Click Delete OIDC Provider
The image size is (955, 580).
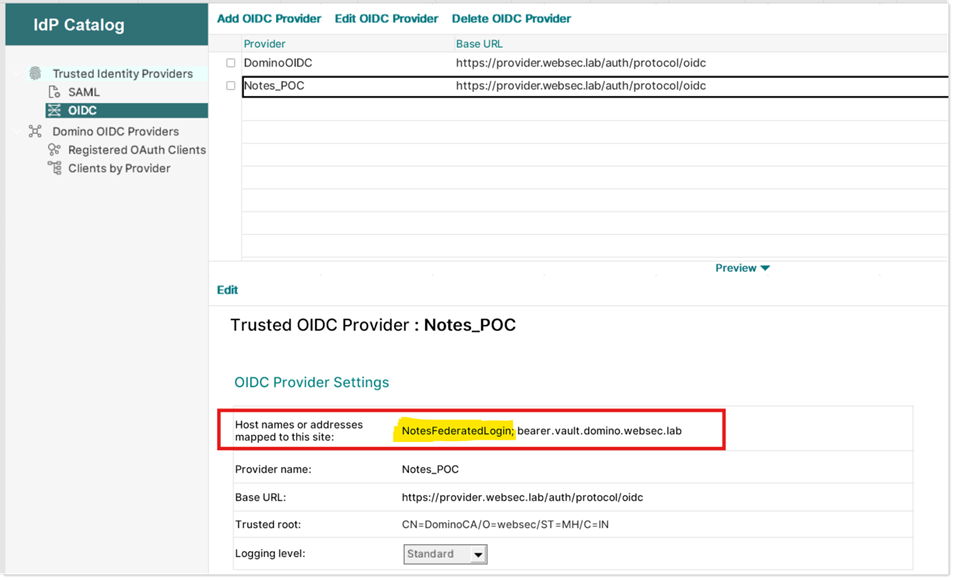point(511,19)
